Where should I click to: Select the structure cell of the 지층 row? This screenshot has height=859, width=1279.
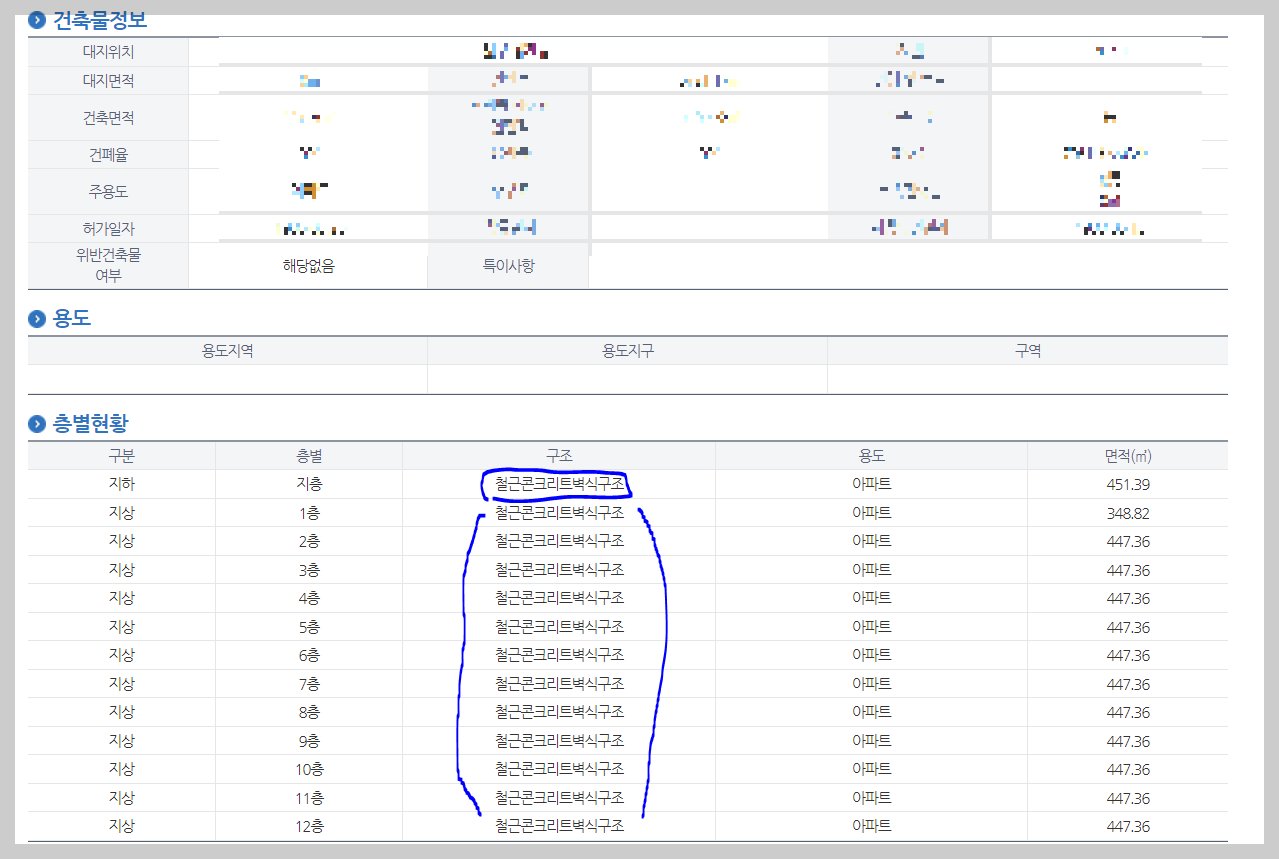tap(559, 484)
